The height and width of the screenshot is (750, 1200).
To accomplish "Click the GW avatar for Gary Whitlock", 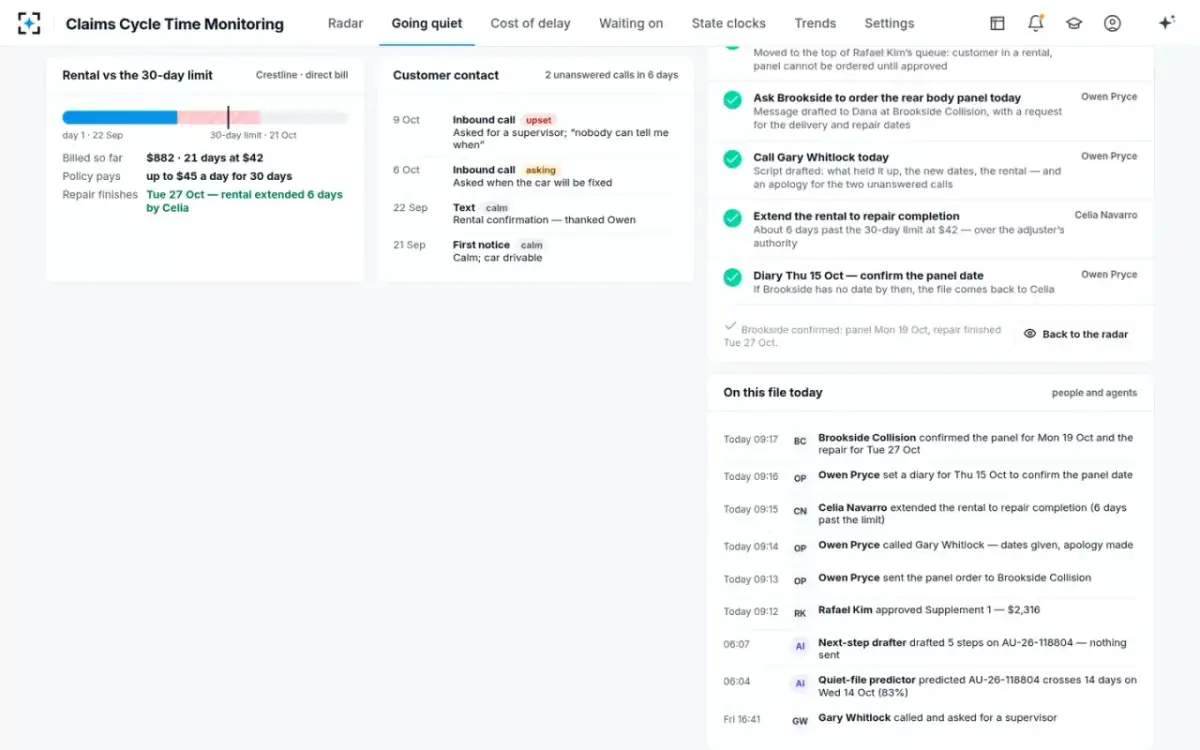I will 800,720.
